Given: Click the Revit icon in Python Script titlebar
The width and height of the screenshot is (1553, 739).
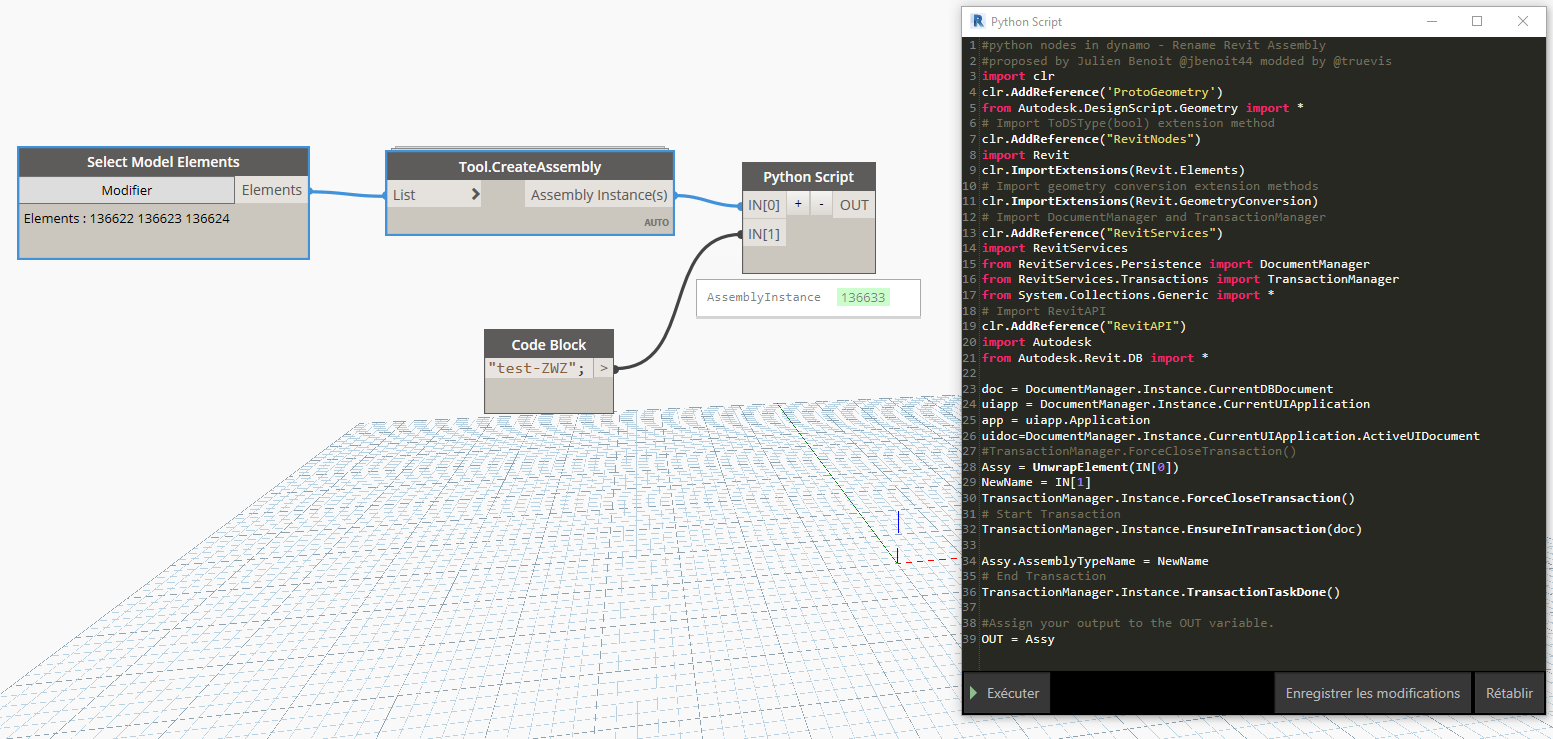Looking at the screenshot, I should (x=977, y=21).
